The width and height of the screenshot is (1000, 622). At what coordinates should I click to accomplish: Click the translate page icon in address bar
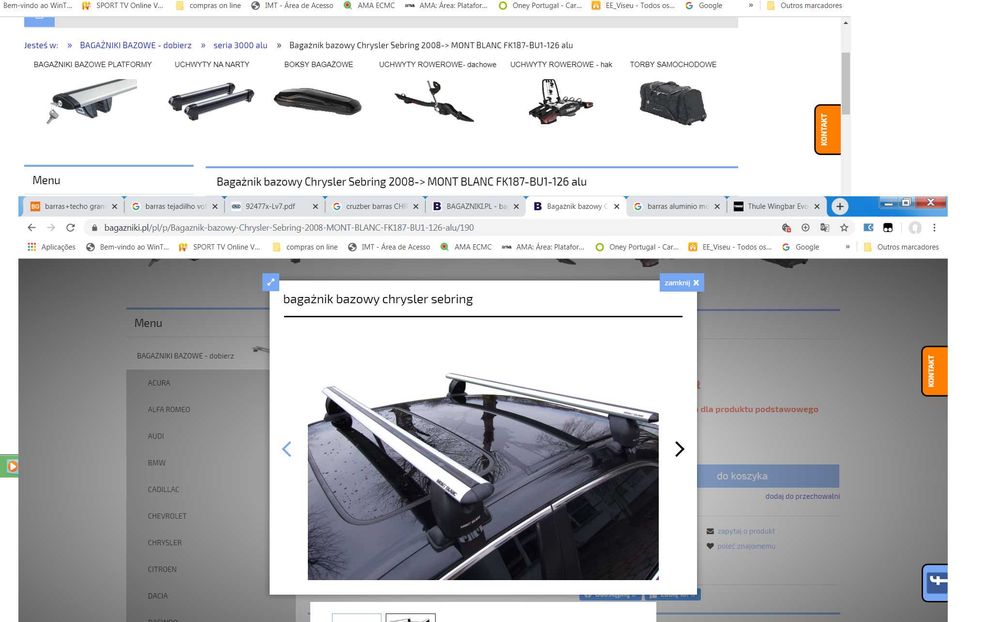point(825,228)
